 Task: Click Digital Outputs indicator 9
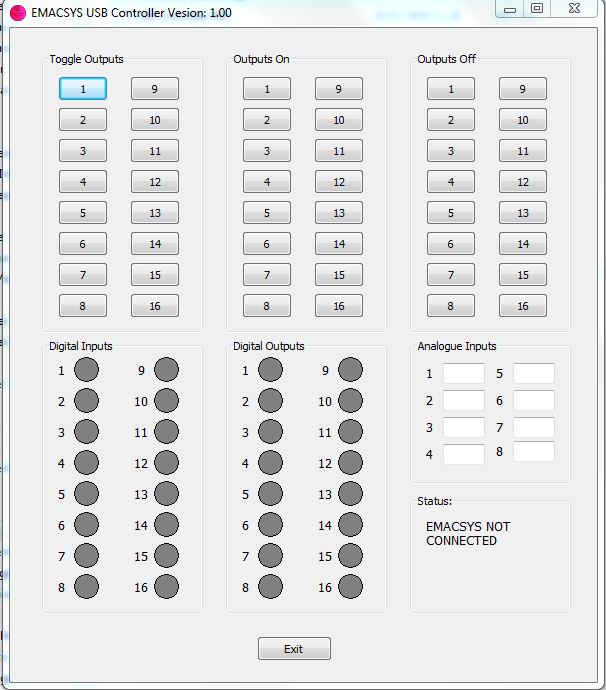[x=350, y=370]
